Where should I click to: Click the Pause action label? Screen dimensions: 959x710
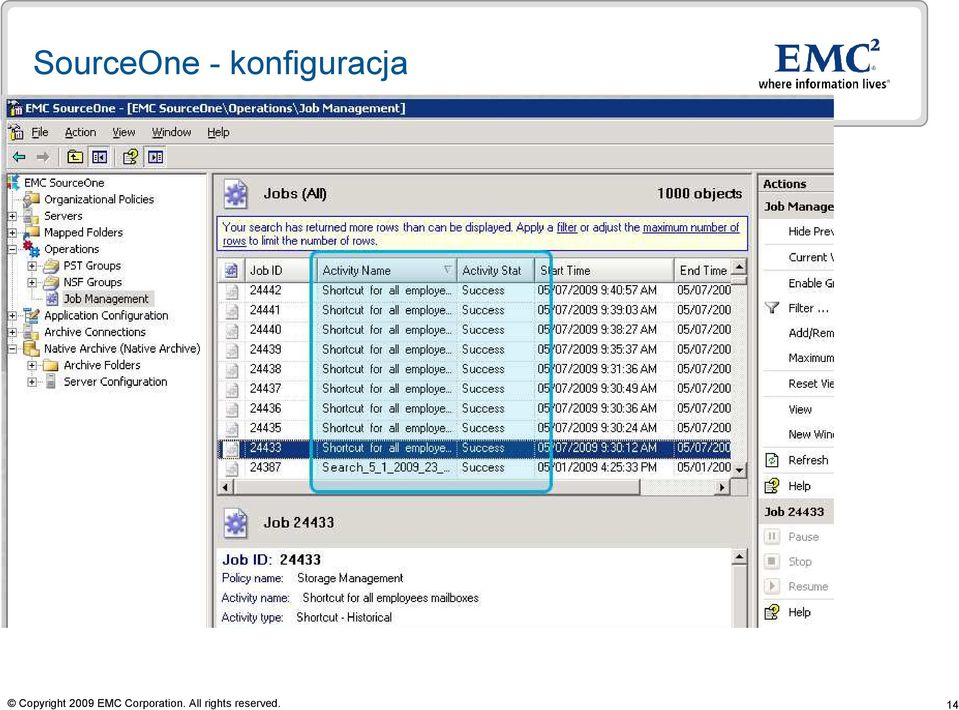(803, 537)
